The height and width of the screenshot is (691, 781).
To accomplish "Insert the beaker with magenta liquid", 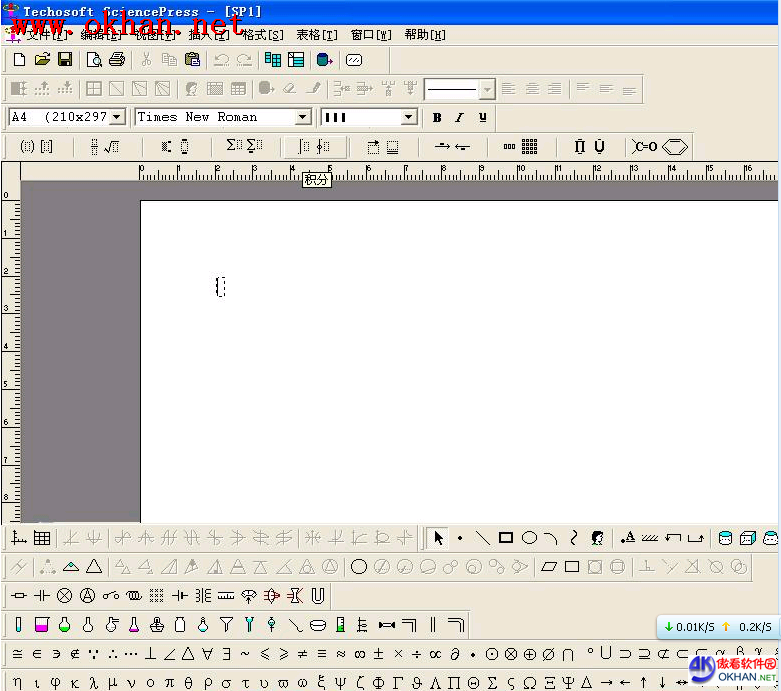I will 42,624.
